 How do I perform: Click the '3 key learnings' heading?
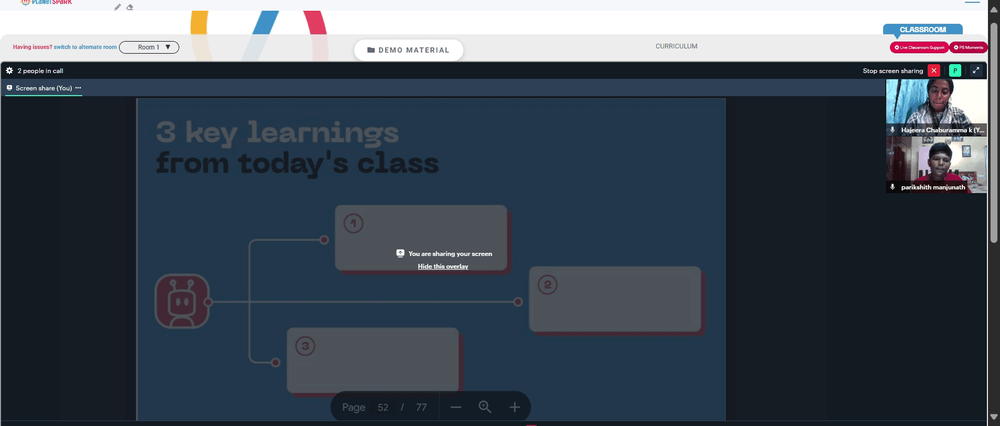pos(277,133)
